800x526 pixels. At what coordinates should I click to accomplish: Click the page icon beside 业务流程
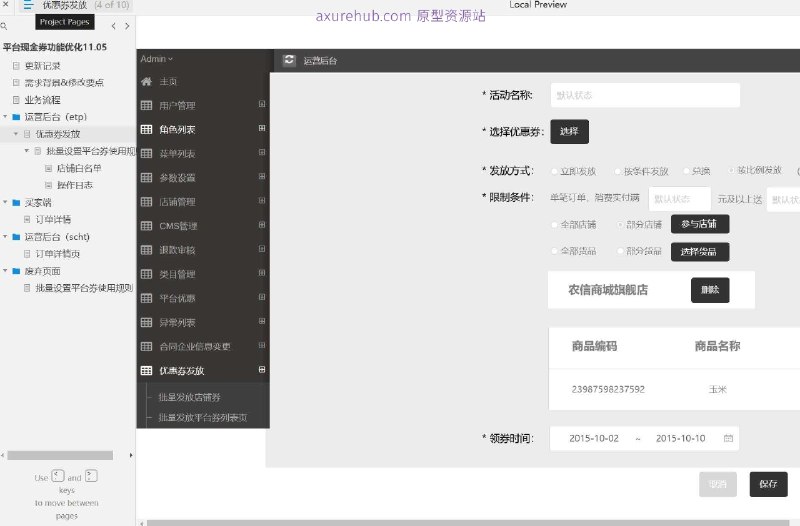tap(16, 100)
